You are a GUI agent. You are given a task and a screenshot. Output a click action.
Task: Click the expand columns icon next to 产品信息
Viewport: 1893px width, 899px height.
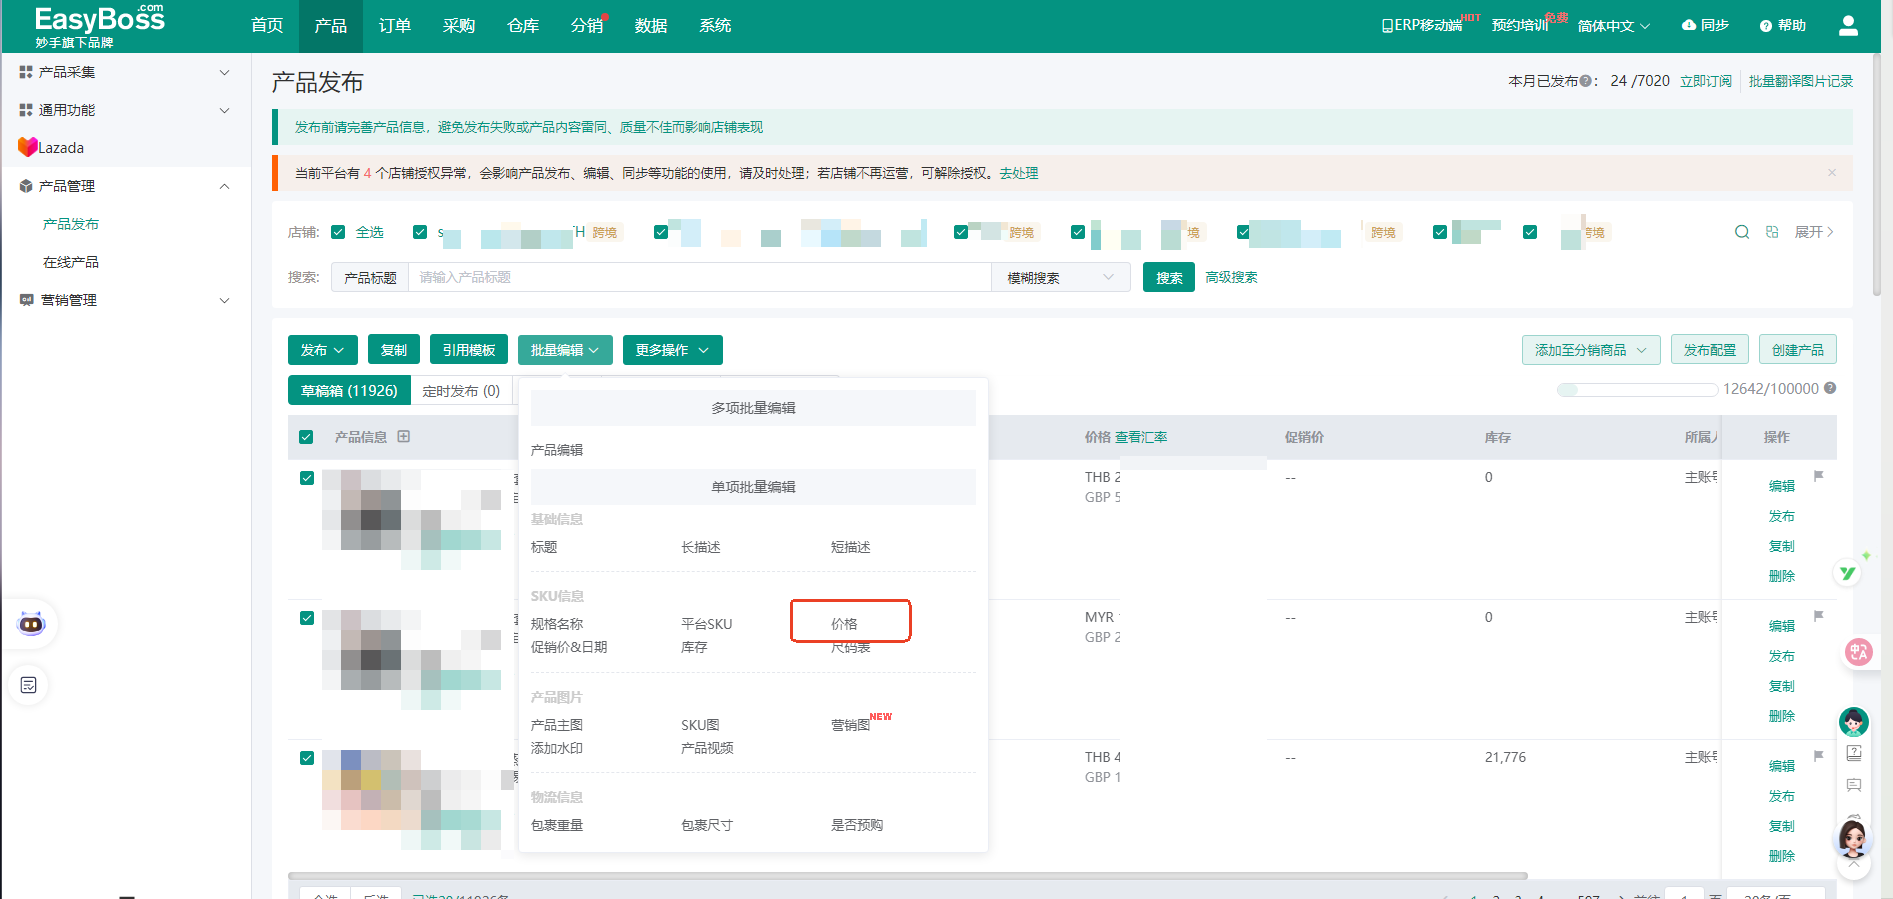[x=404, y=437]
